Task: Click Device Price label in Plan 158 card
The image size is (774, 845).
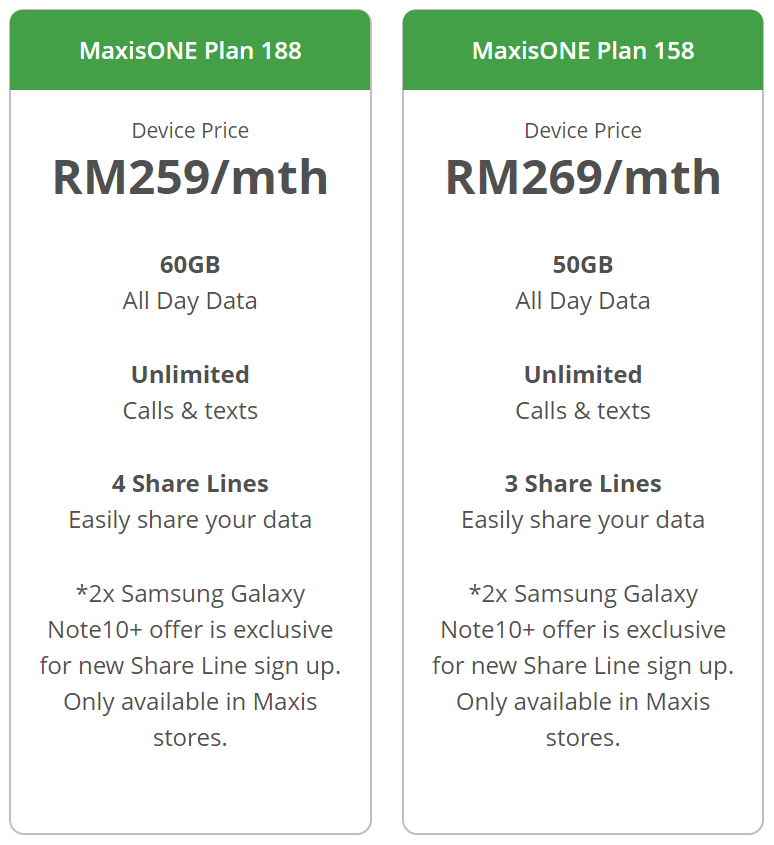Action: tap(583, 131)
